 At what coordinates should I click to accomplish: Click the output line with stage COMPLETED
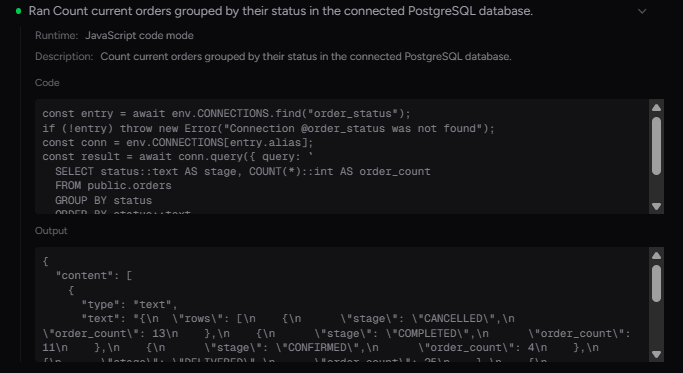pyautogui.click(x=336, y=334)
